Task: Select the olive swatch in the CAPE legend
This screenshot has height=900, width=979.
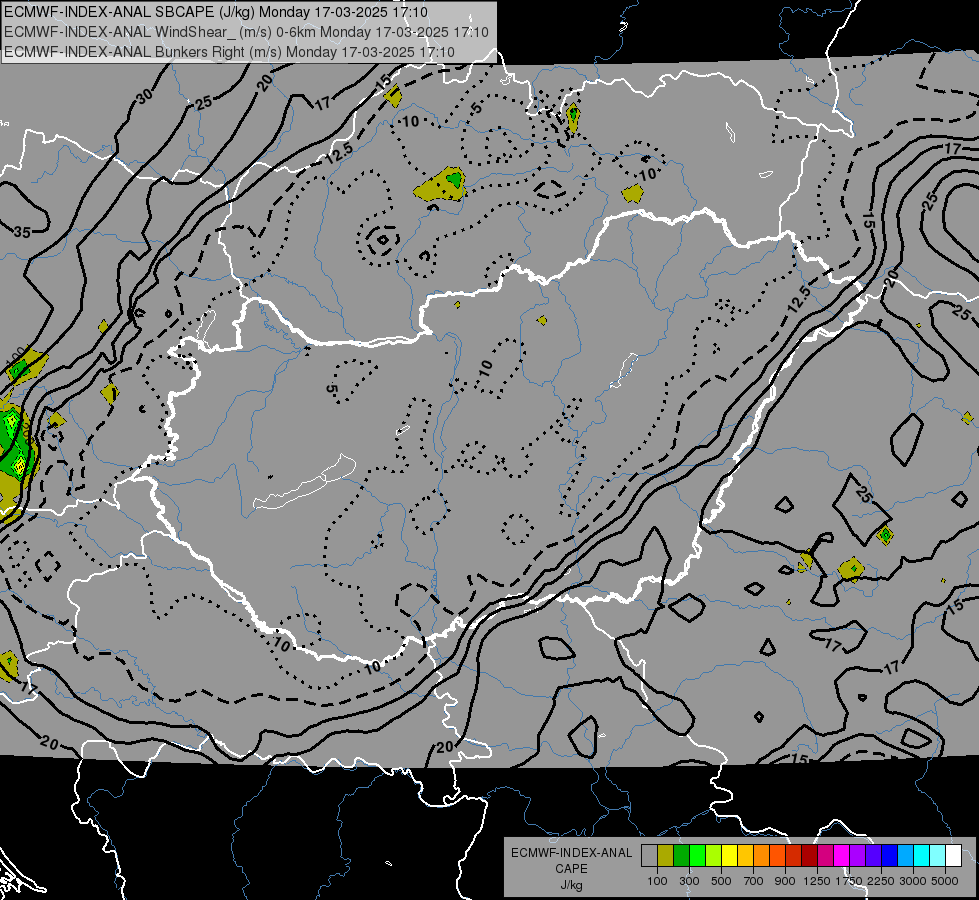Action: pos(665,856)
